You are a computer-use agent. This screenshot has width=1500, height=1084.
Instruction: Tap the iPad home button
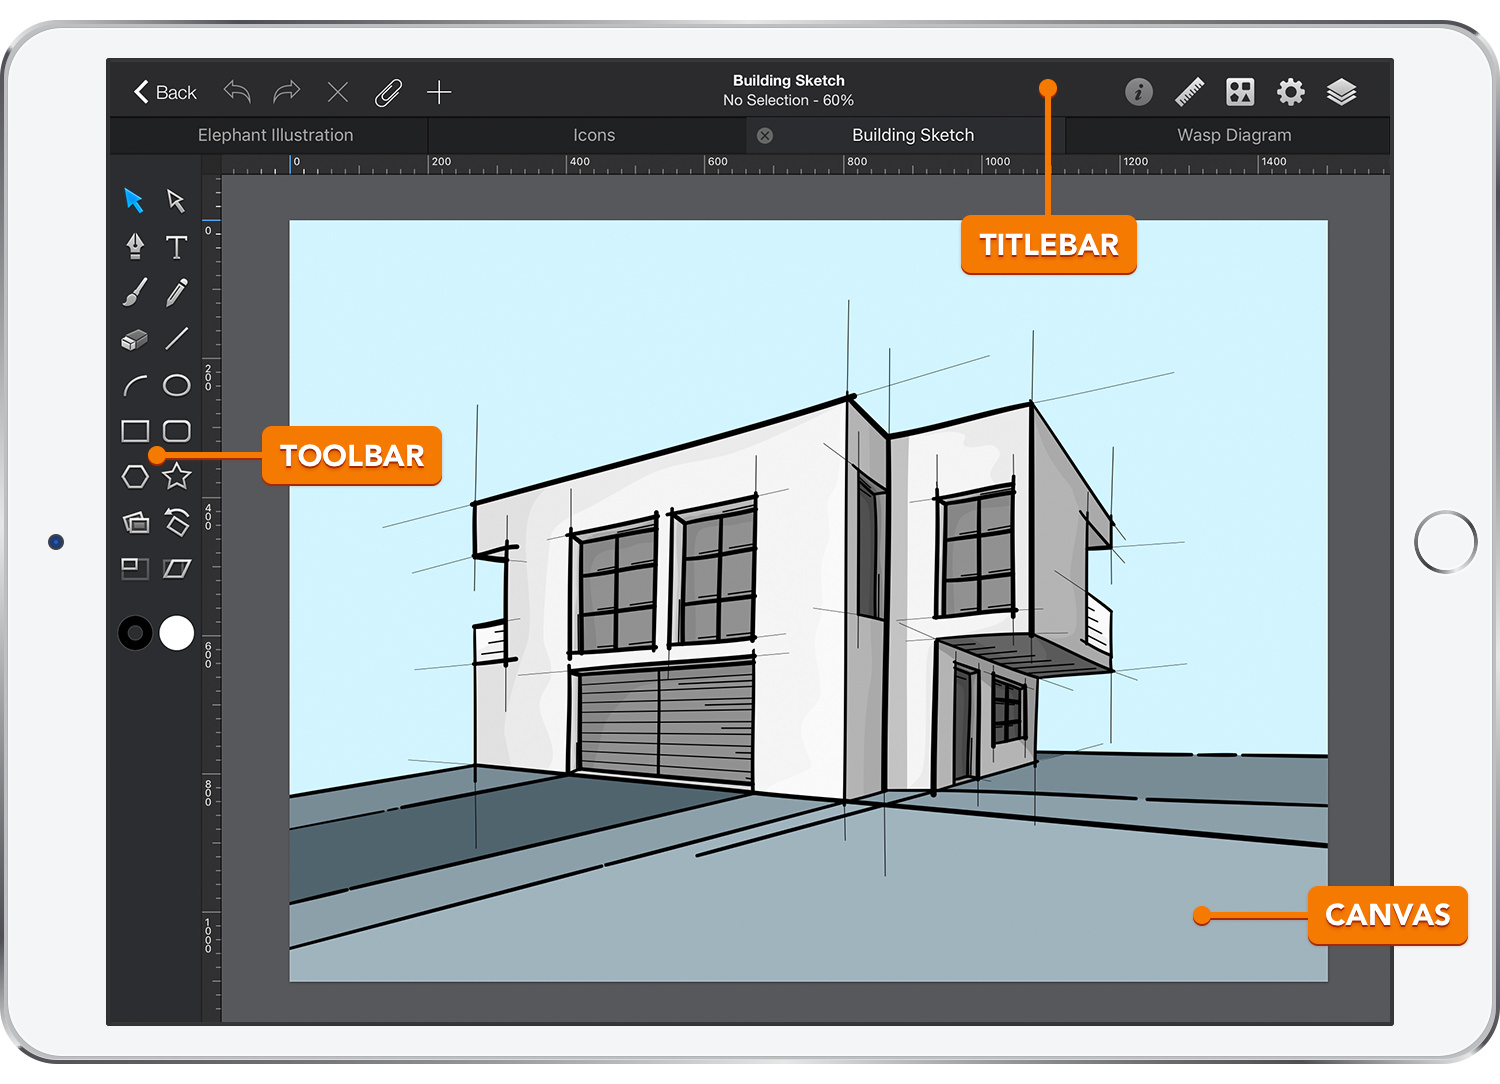[1446, 542]
